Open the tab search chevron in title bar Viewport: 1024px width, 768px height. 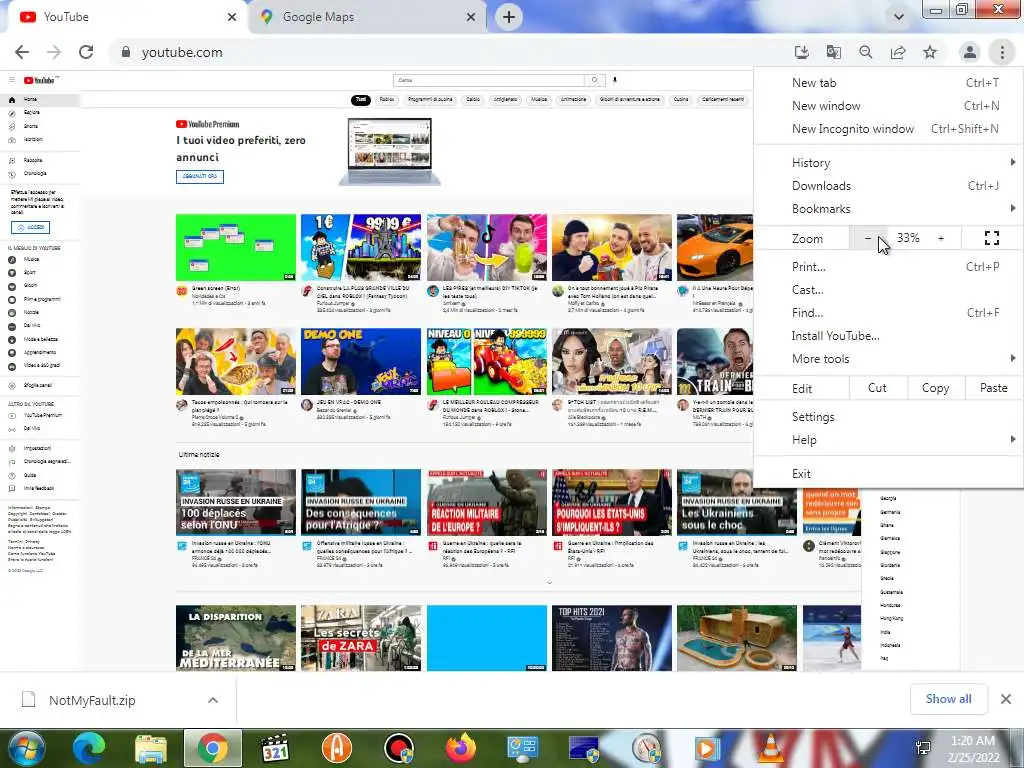(899, 17)
